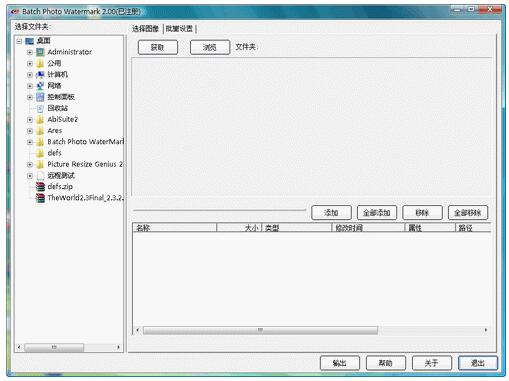This screenshot has width=509, height=381.
Task: Click the 全部移除 remove all button
Action: click(x=468, y=213)
